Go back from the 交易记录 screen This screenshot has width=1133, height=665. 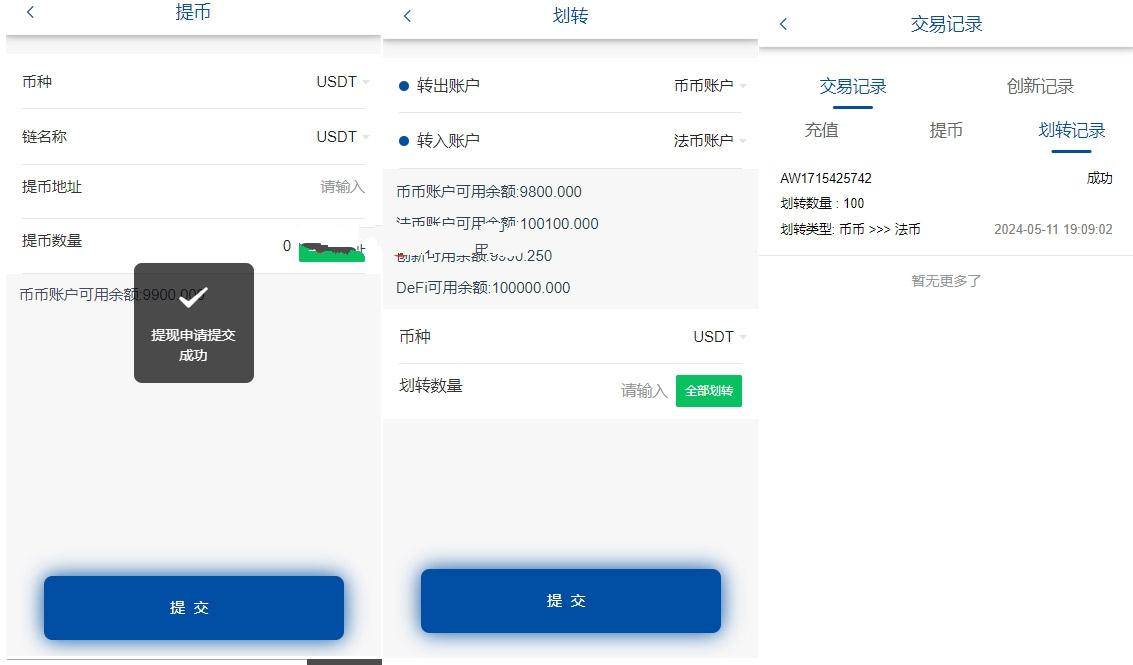pyautogui.click(x=783, y=24)
